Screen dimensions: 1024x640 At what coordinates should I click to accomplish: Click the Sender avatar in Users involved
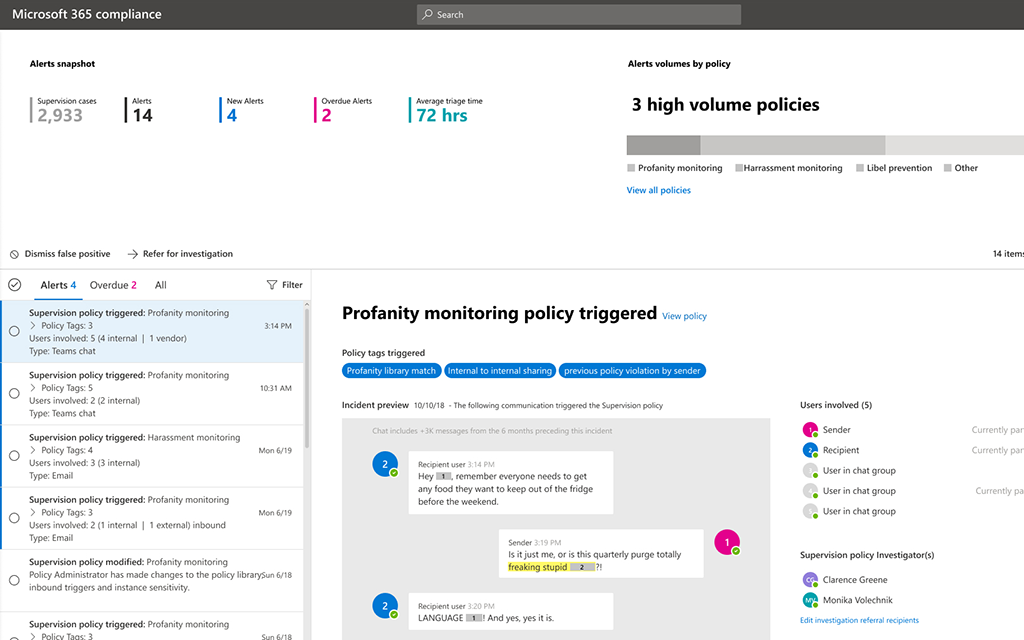click(810, 430)
